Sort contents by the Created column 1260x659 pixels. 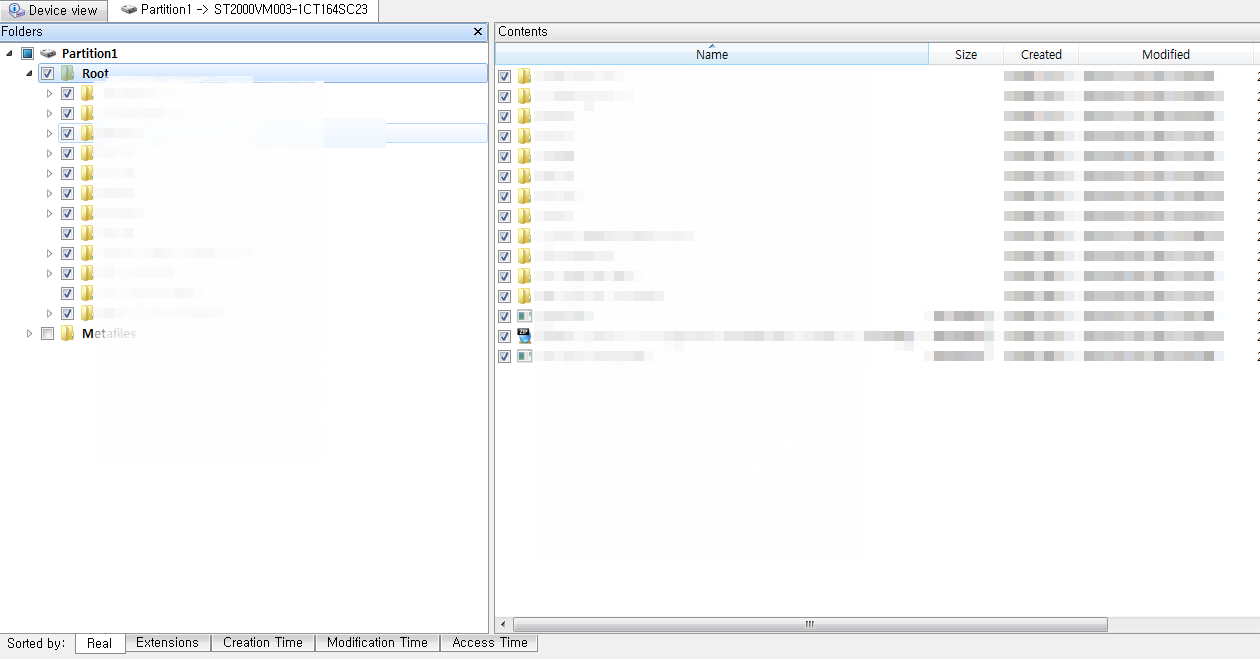[1041, 54]
